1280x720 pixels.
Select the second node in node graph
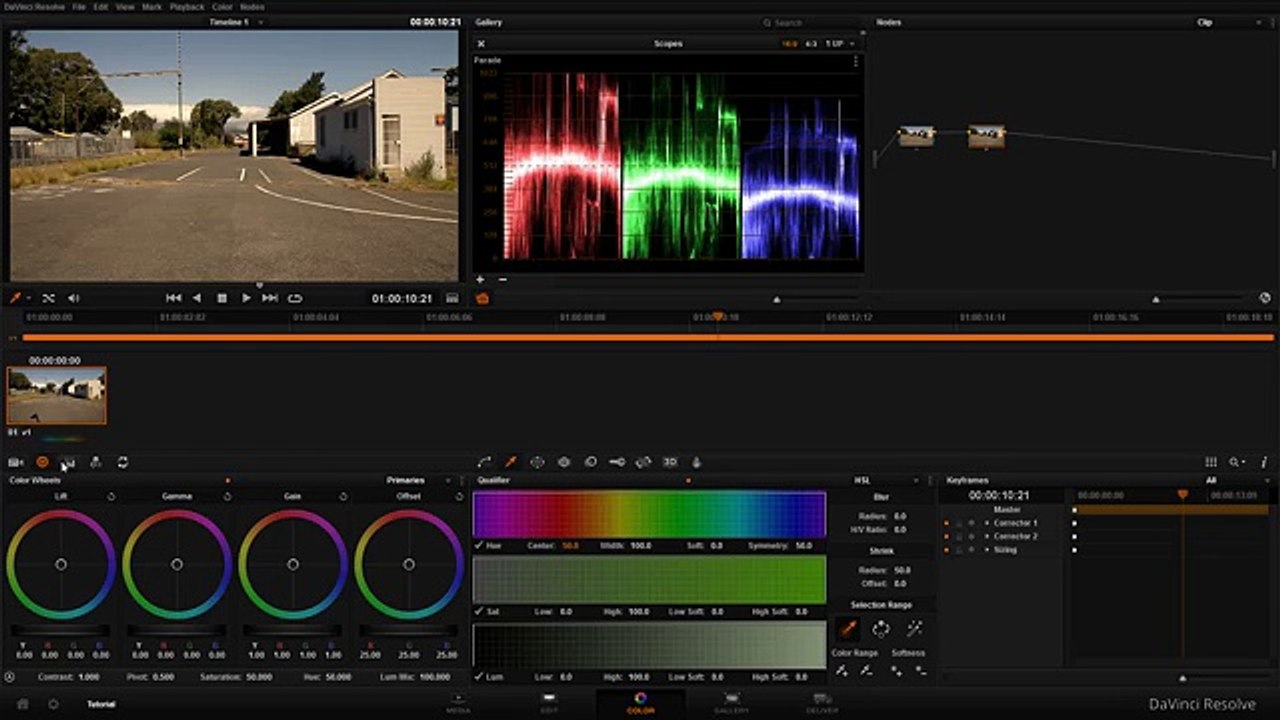(x=986, y=136)
